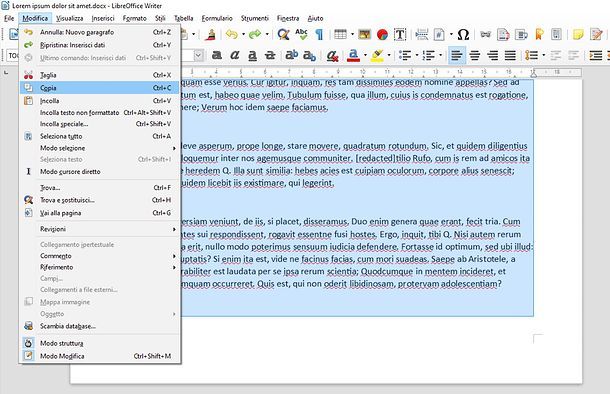Select Seleziona tutto menu entry
The image size is (610, 394).
point(100,136)
